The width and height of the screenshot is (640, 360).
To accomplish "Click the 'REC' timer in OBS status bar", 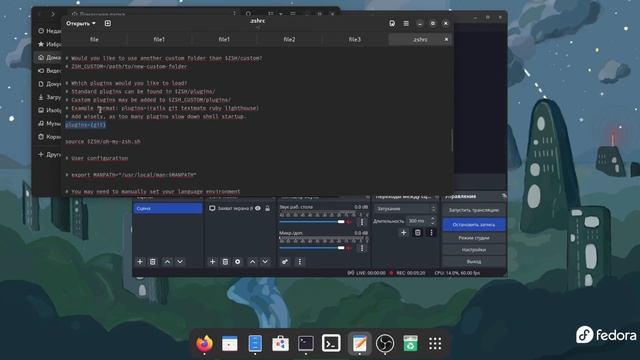I will [x=411, y=273].
